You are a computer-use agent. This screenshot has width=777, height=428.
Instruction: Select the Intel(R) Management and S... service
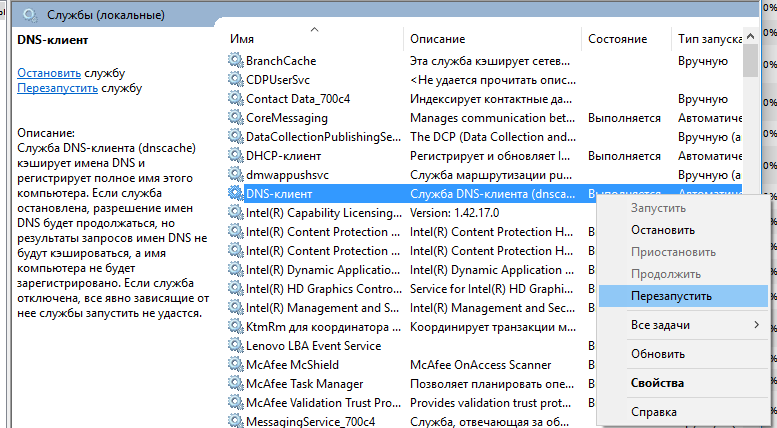(322, 308)
